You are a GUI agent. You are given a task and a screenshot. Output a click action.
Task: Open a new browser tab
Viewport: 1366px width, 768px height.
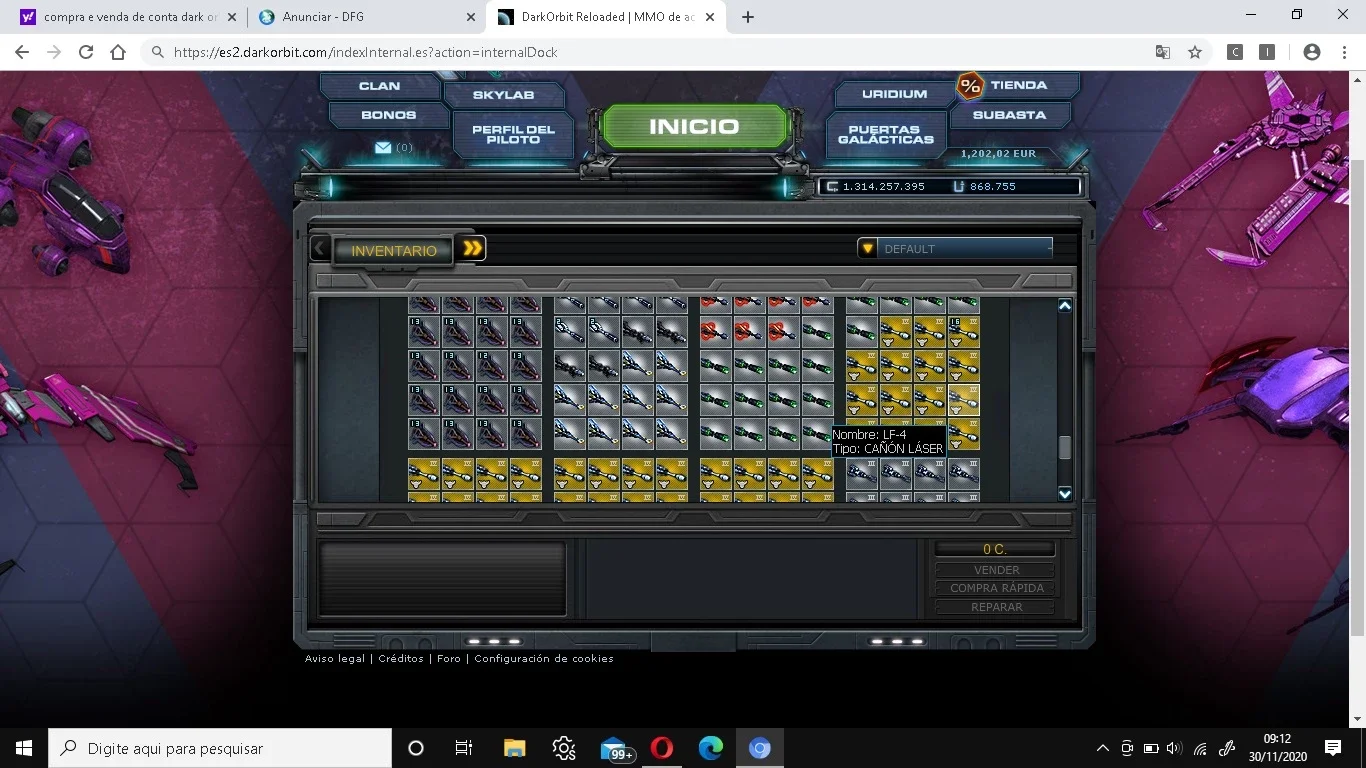[x=748, y=17]
